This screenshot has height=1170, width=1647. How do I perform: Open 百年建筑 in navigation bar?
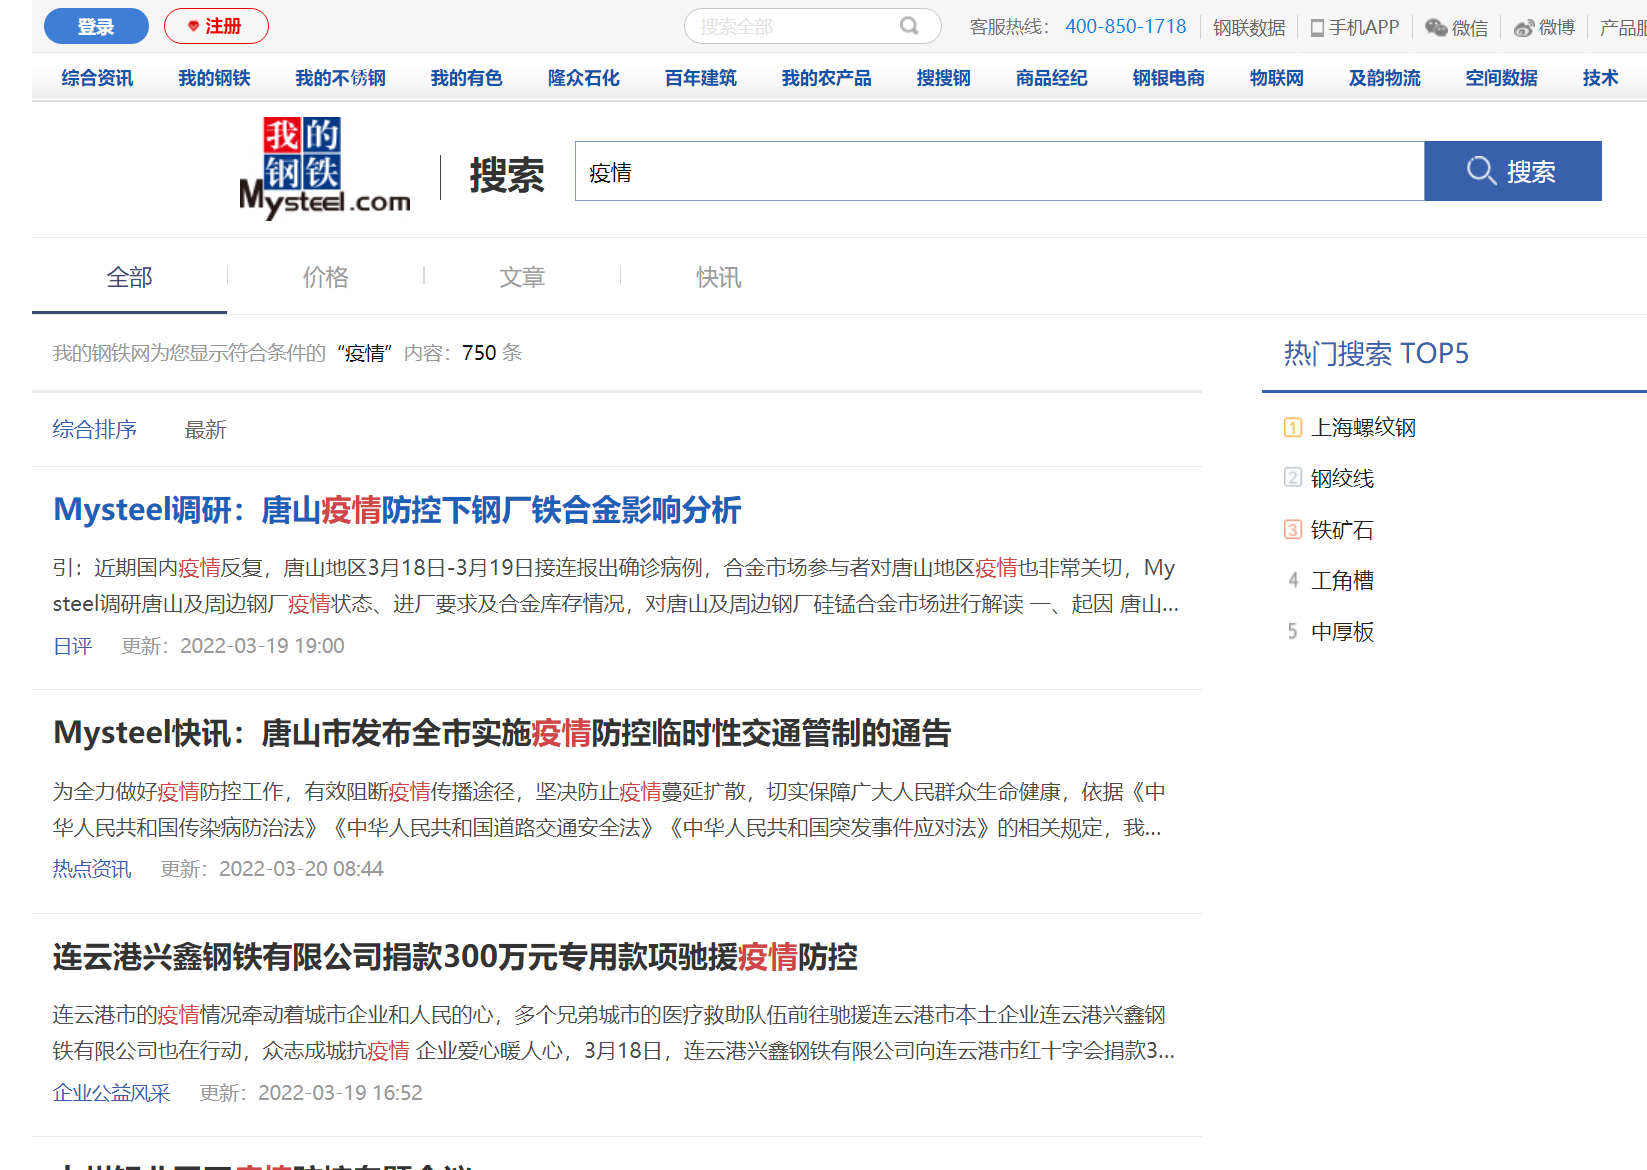(x=700, y=78)
